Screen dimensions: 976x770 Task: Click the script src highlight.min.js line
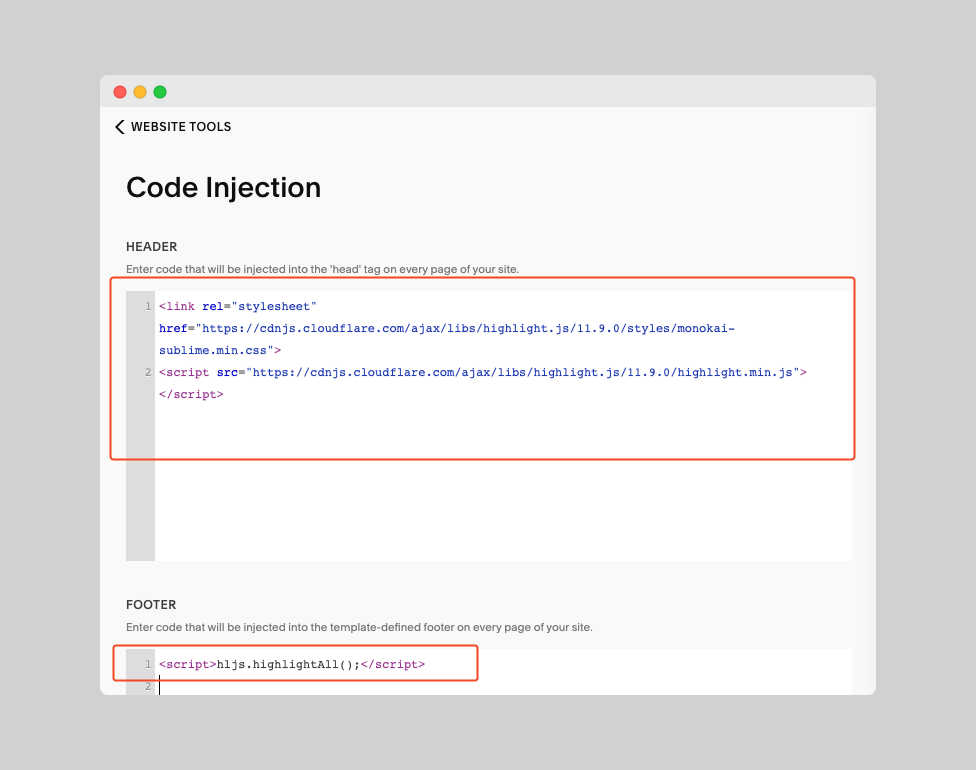[x=483, y=372]
